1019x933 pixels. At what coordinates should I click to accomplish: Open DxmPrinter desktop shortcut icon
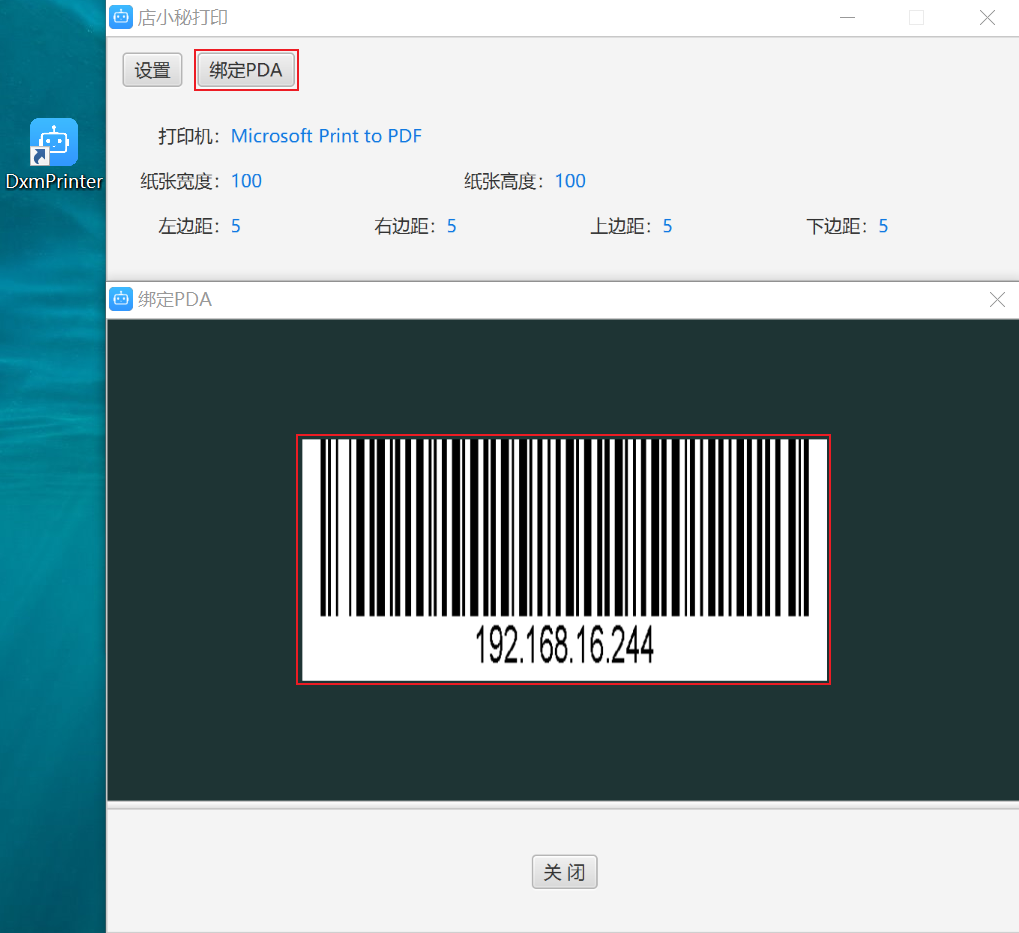tap(54, 154)
